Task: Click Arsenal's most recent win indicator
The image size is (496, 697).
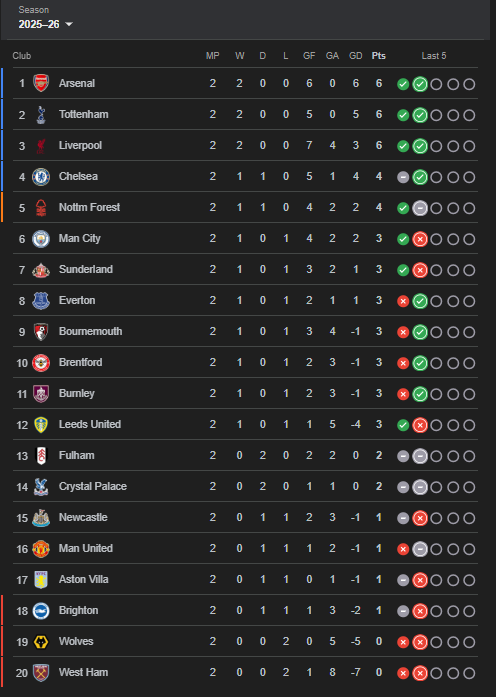Action: (420, 84)
